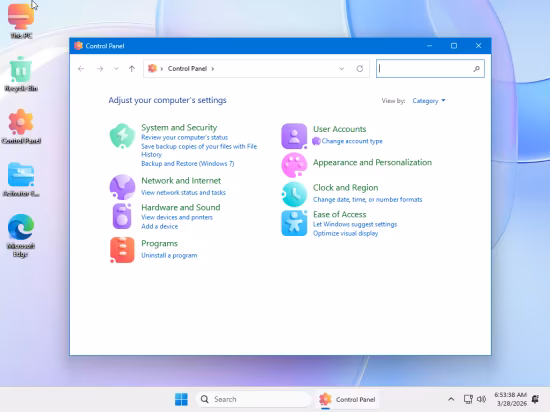
Task: Open Appearance and Personalization heading
Action: 372,162
